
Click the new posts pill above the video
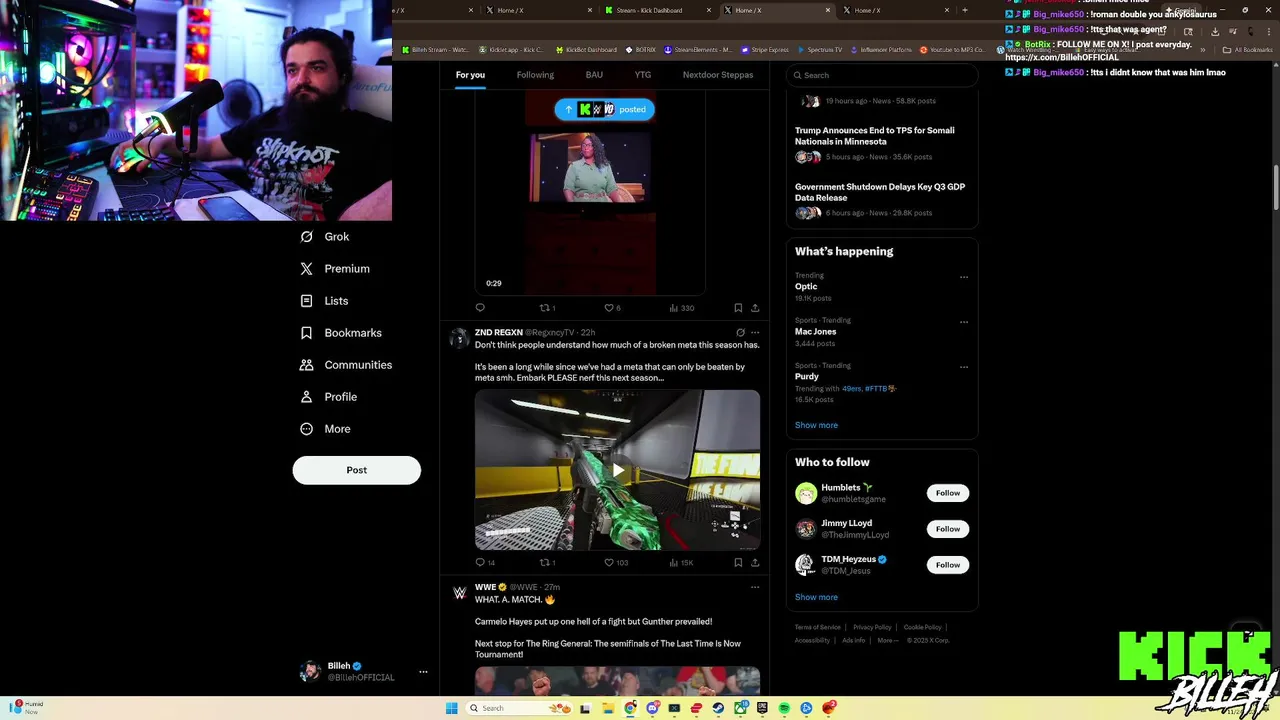[x=605, y=109]
